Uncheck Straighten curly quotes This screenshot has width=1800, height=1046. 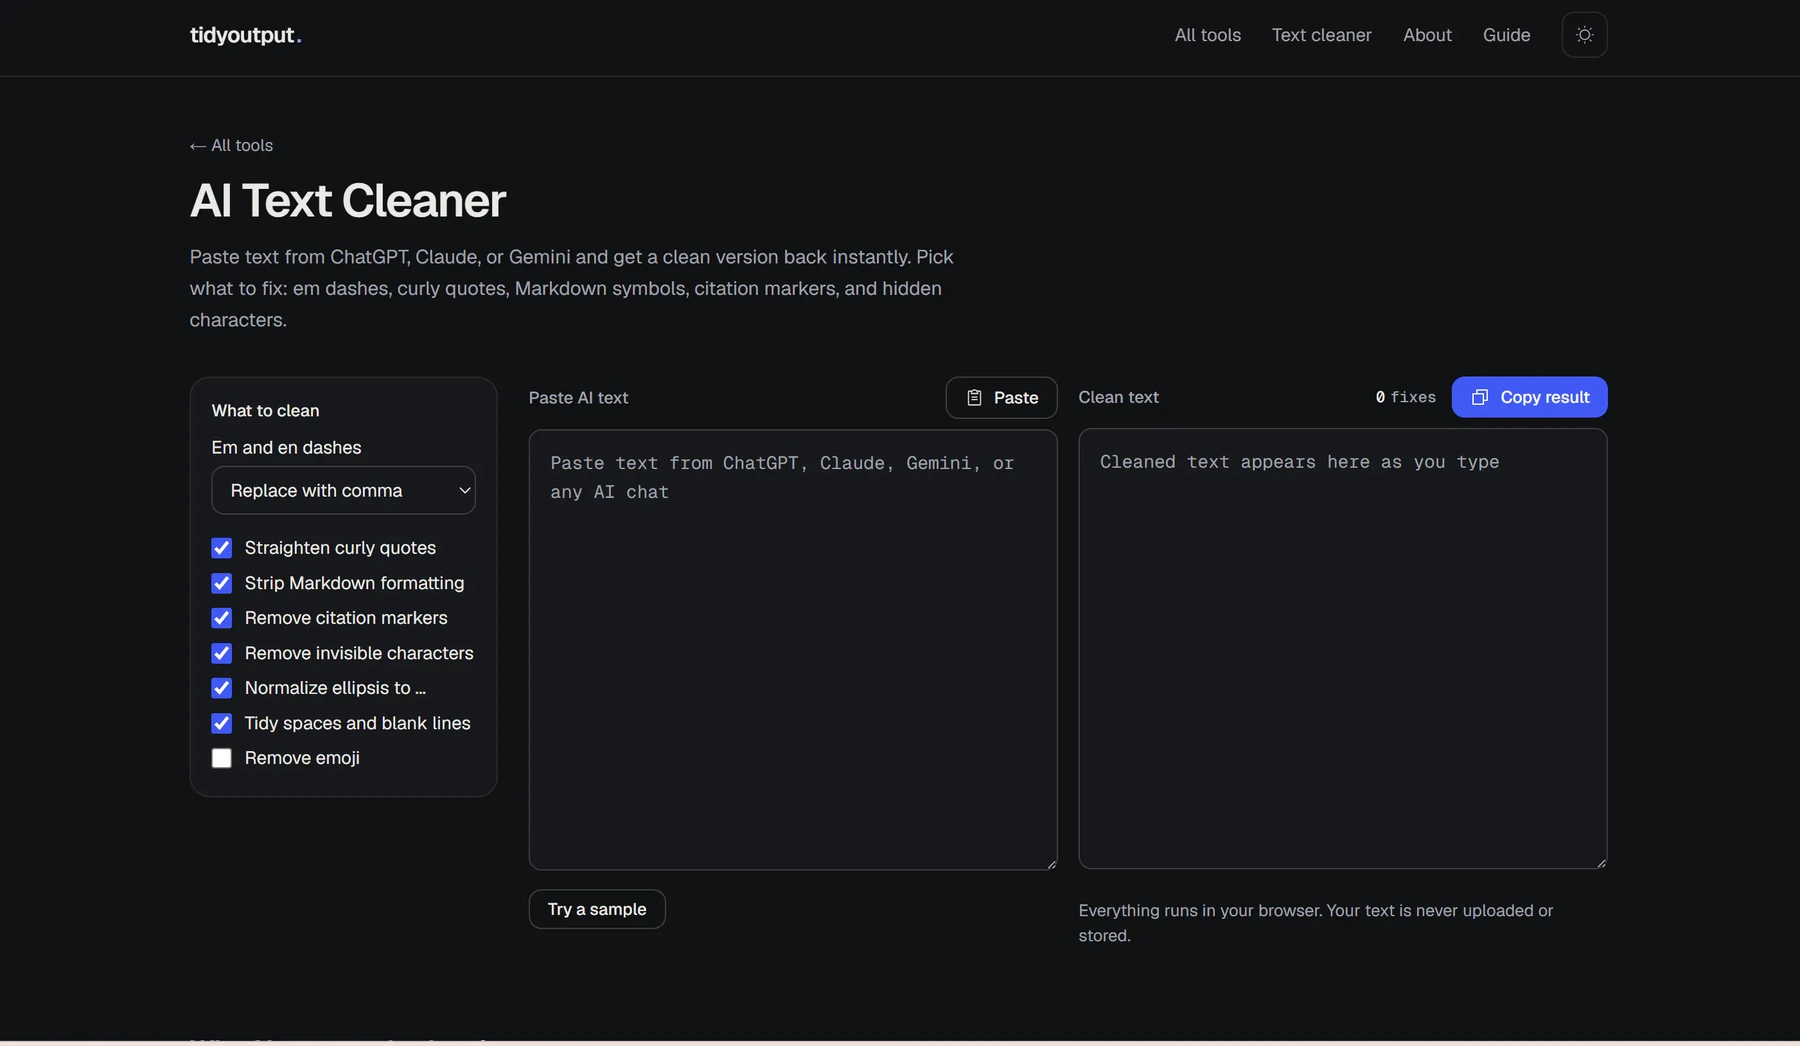(222, 548)
